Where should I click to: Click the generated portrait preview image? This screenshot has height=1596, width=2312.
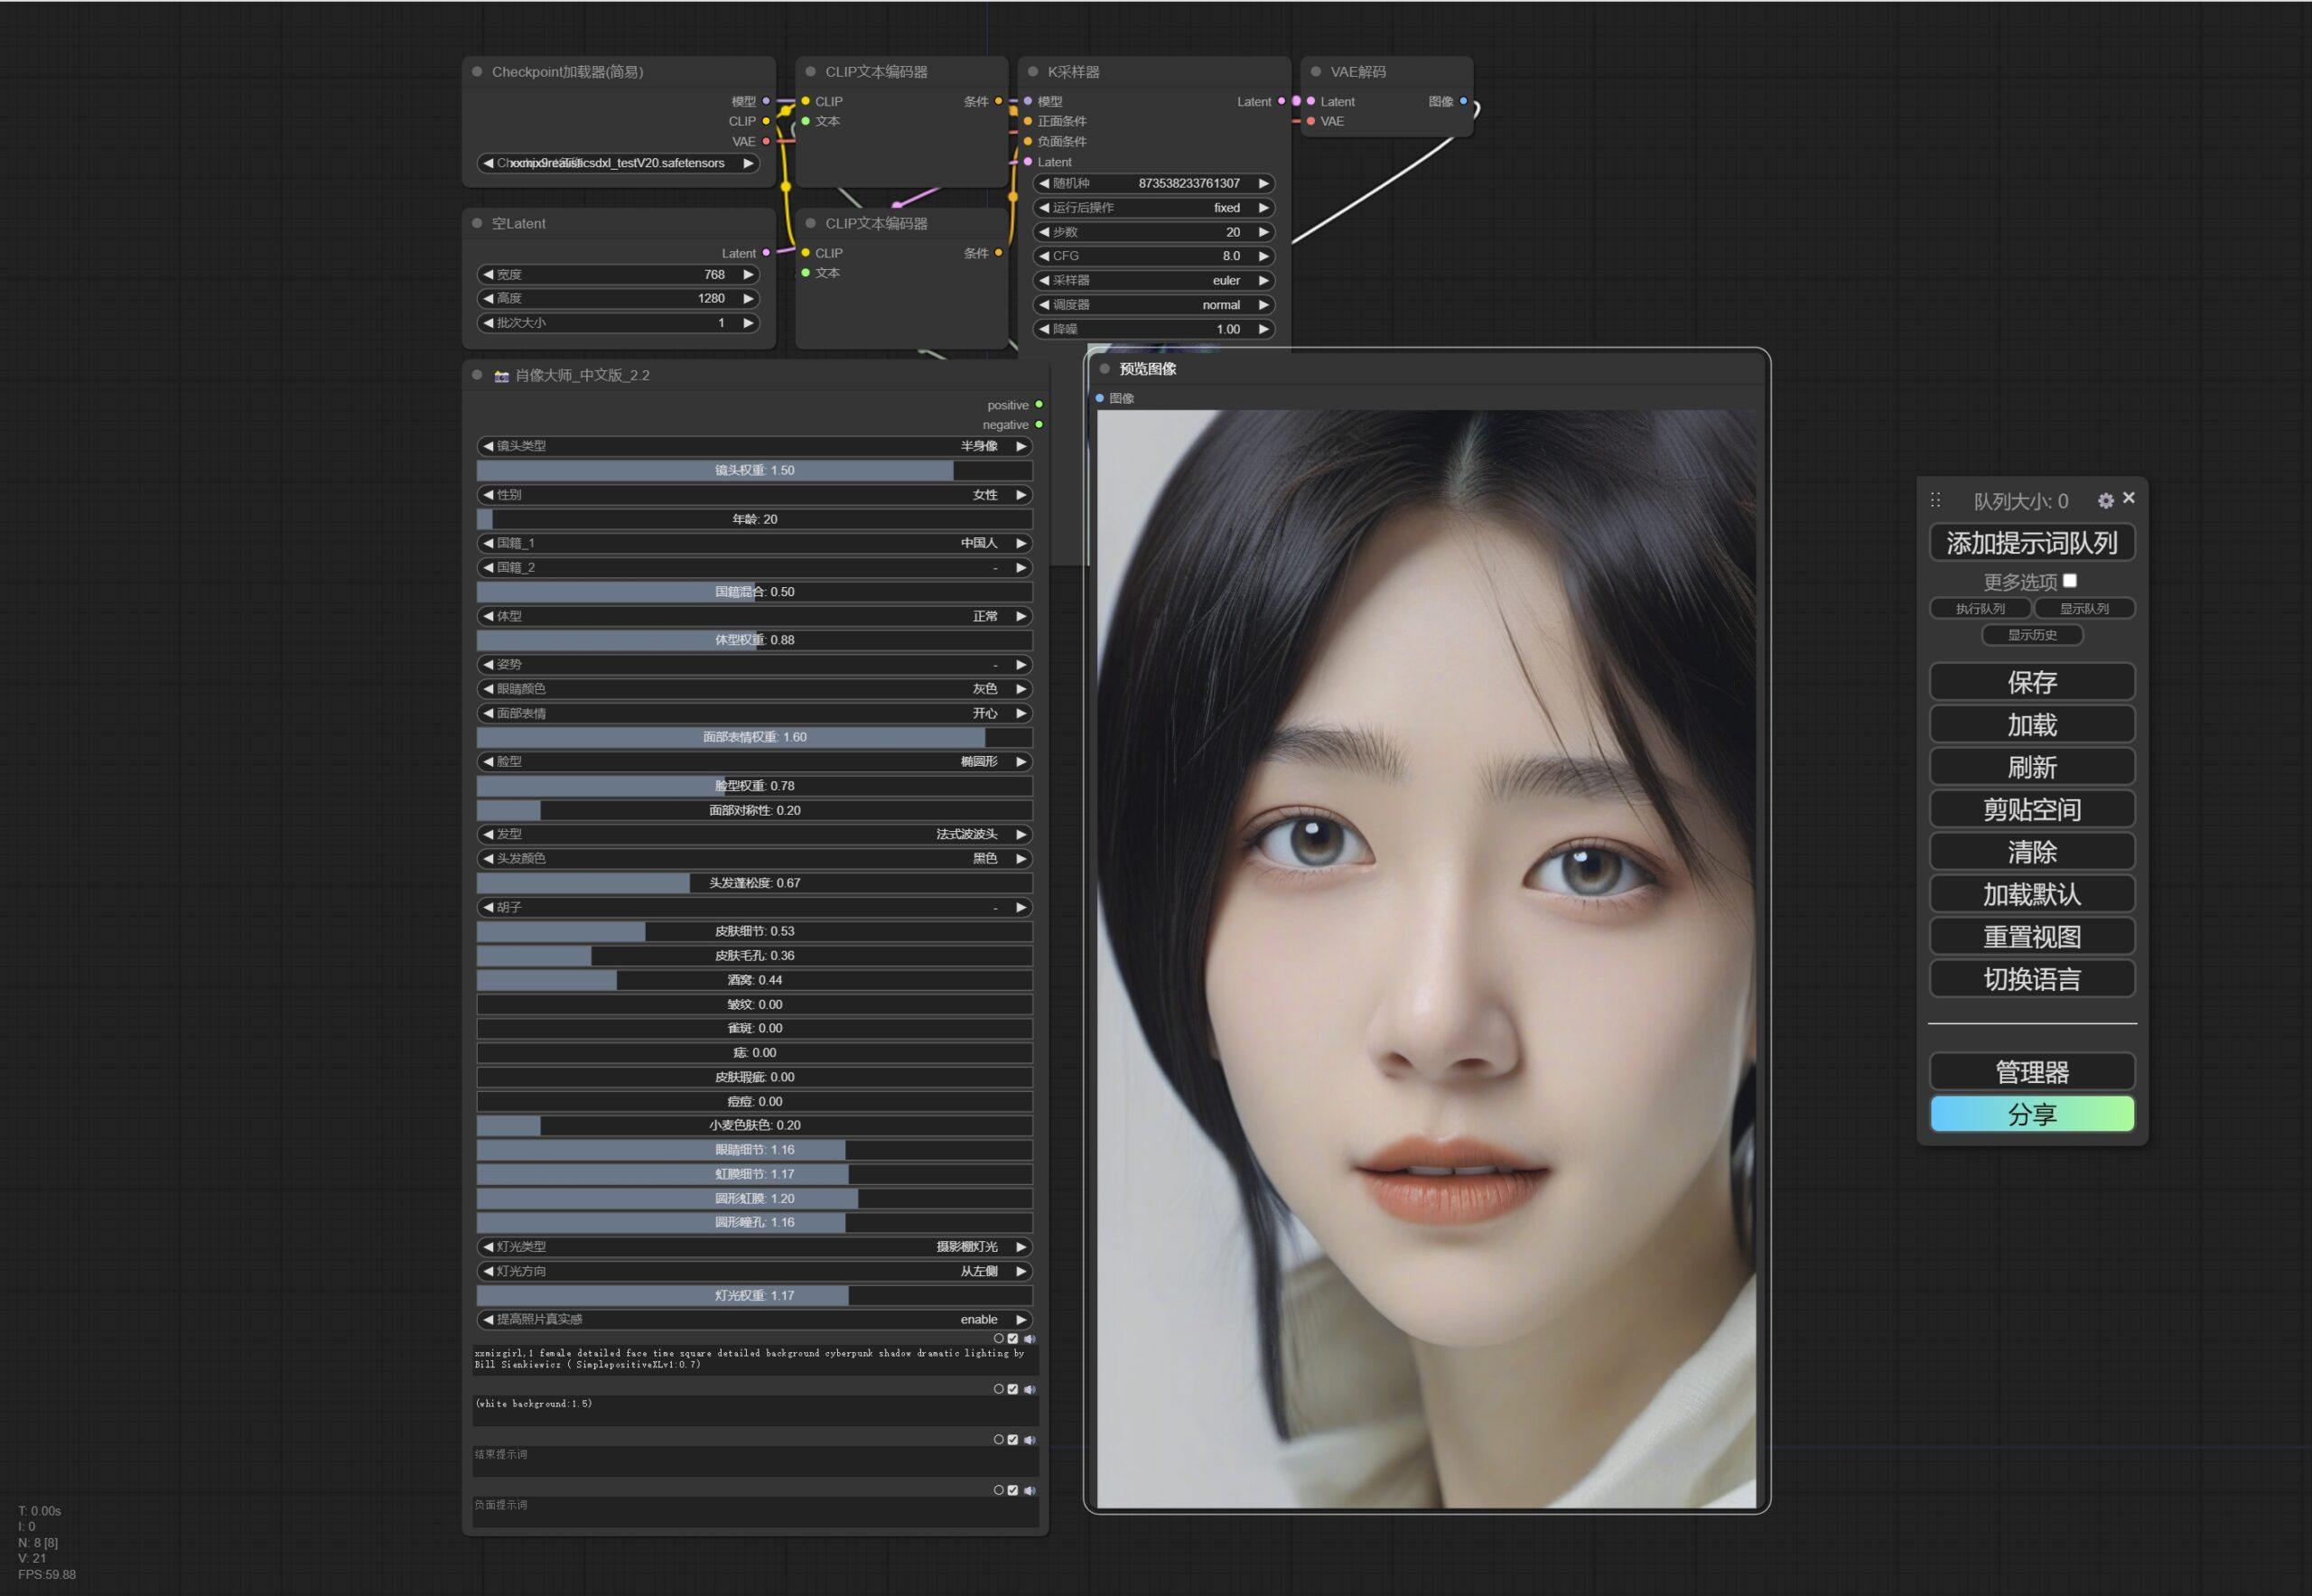click(1426, 958)
